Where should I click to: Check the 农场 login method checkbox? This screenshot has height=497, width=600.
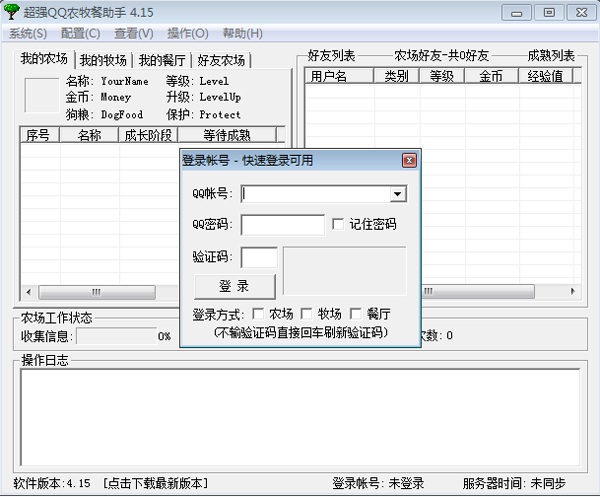click(x=258, y=314)
